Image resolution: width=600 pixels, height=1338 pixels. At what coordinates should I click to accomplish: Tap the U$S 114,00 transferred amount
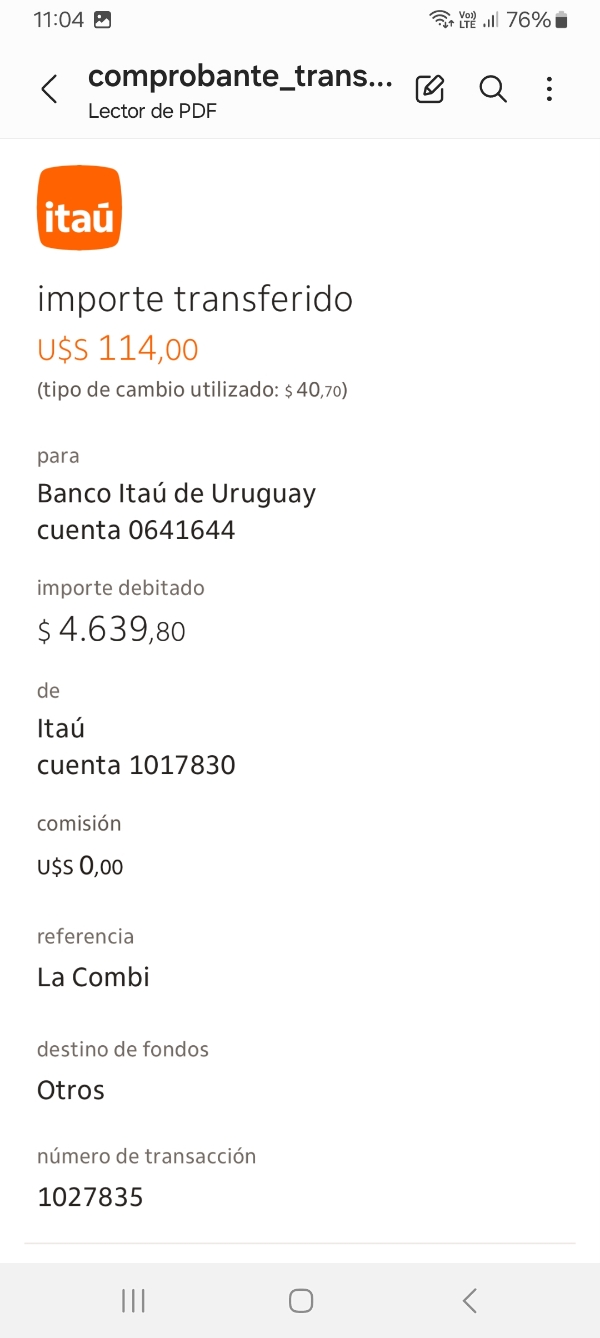(x=118, y=349)
